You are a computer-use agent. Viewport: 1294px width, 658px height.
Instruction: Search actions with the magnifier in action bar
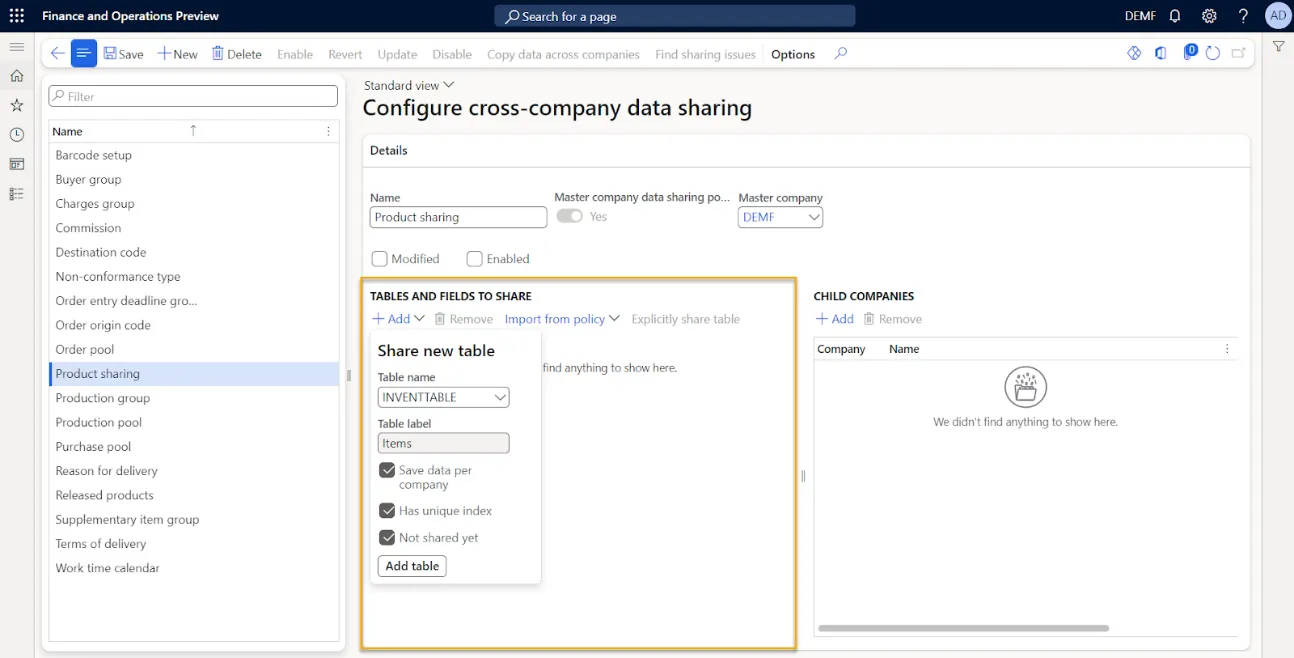[x=841, y=54]
